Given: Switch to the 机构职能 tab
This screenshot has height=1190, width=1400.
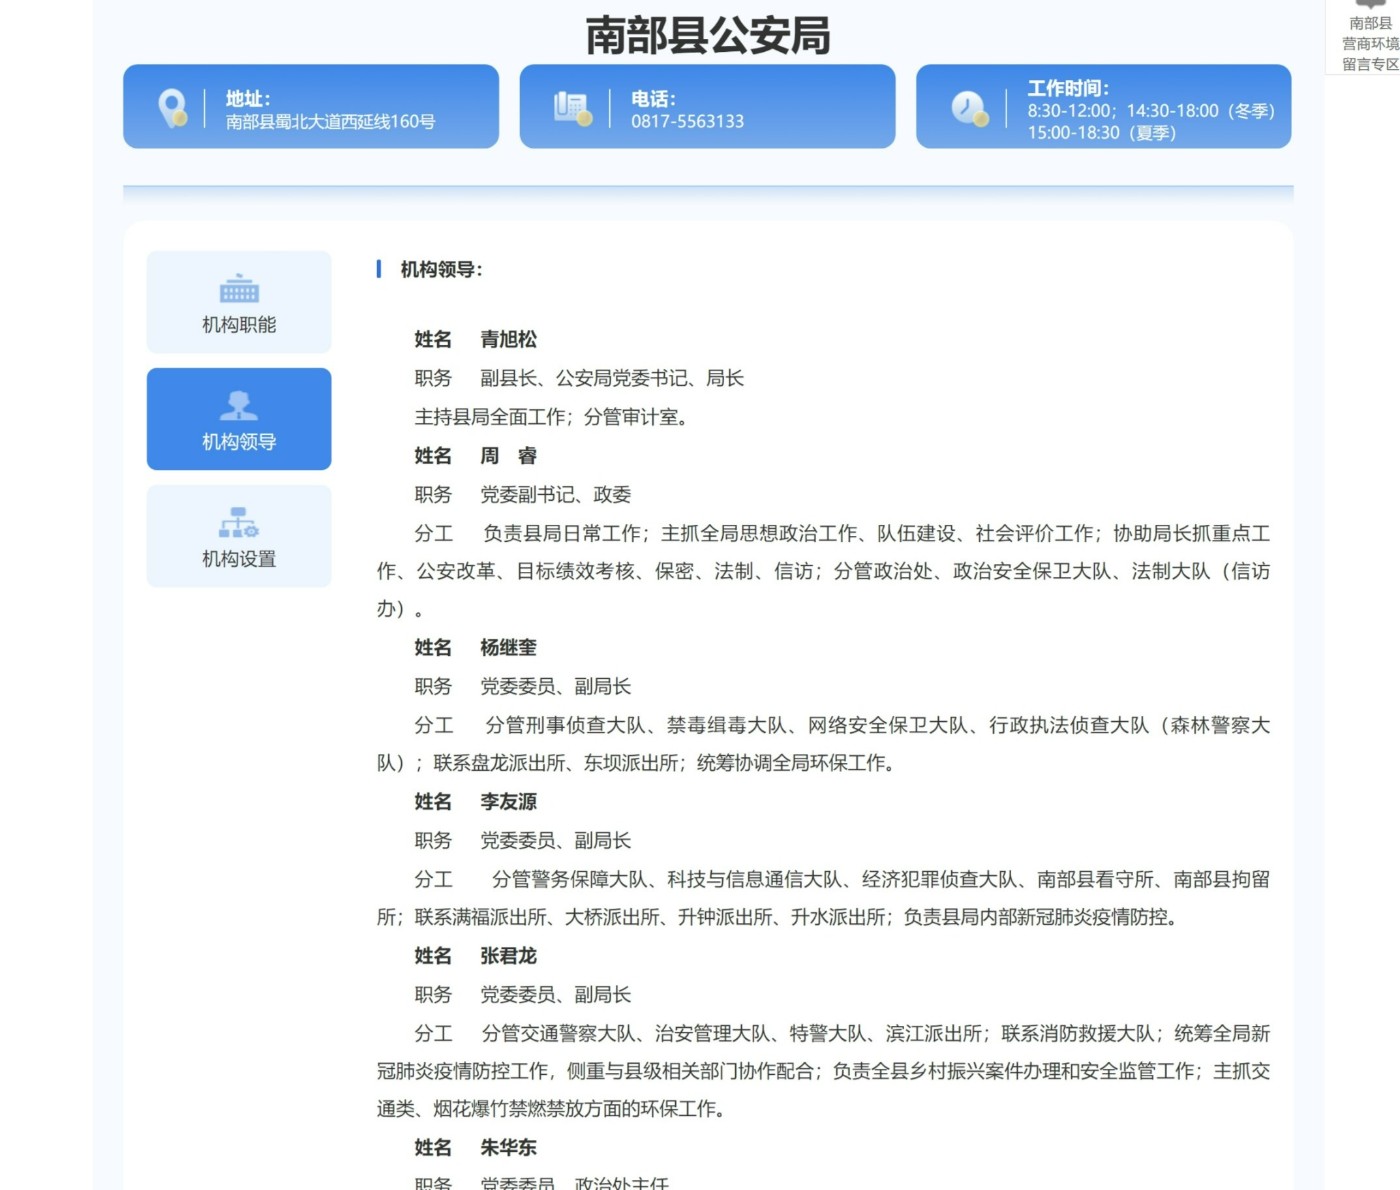Looking at the screenshot, I should tap(239, 324).
